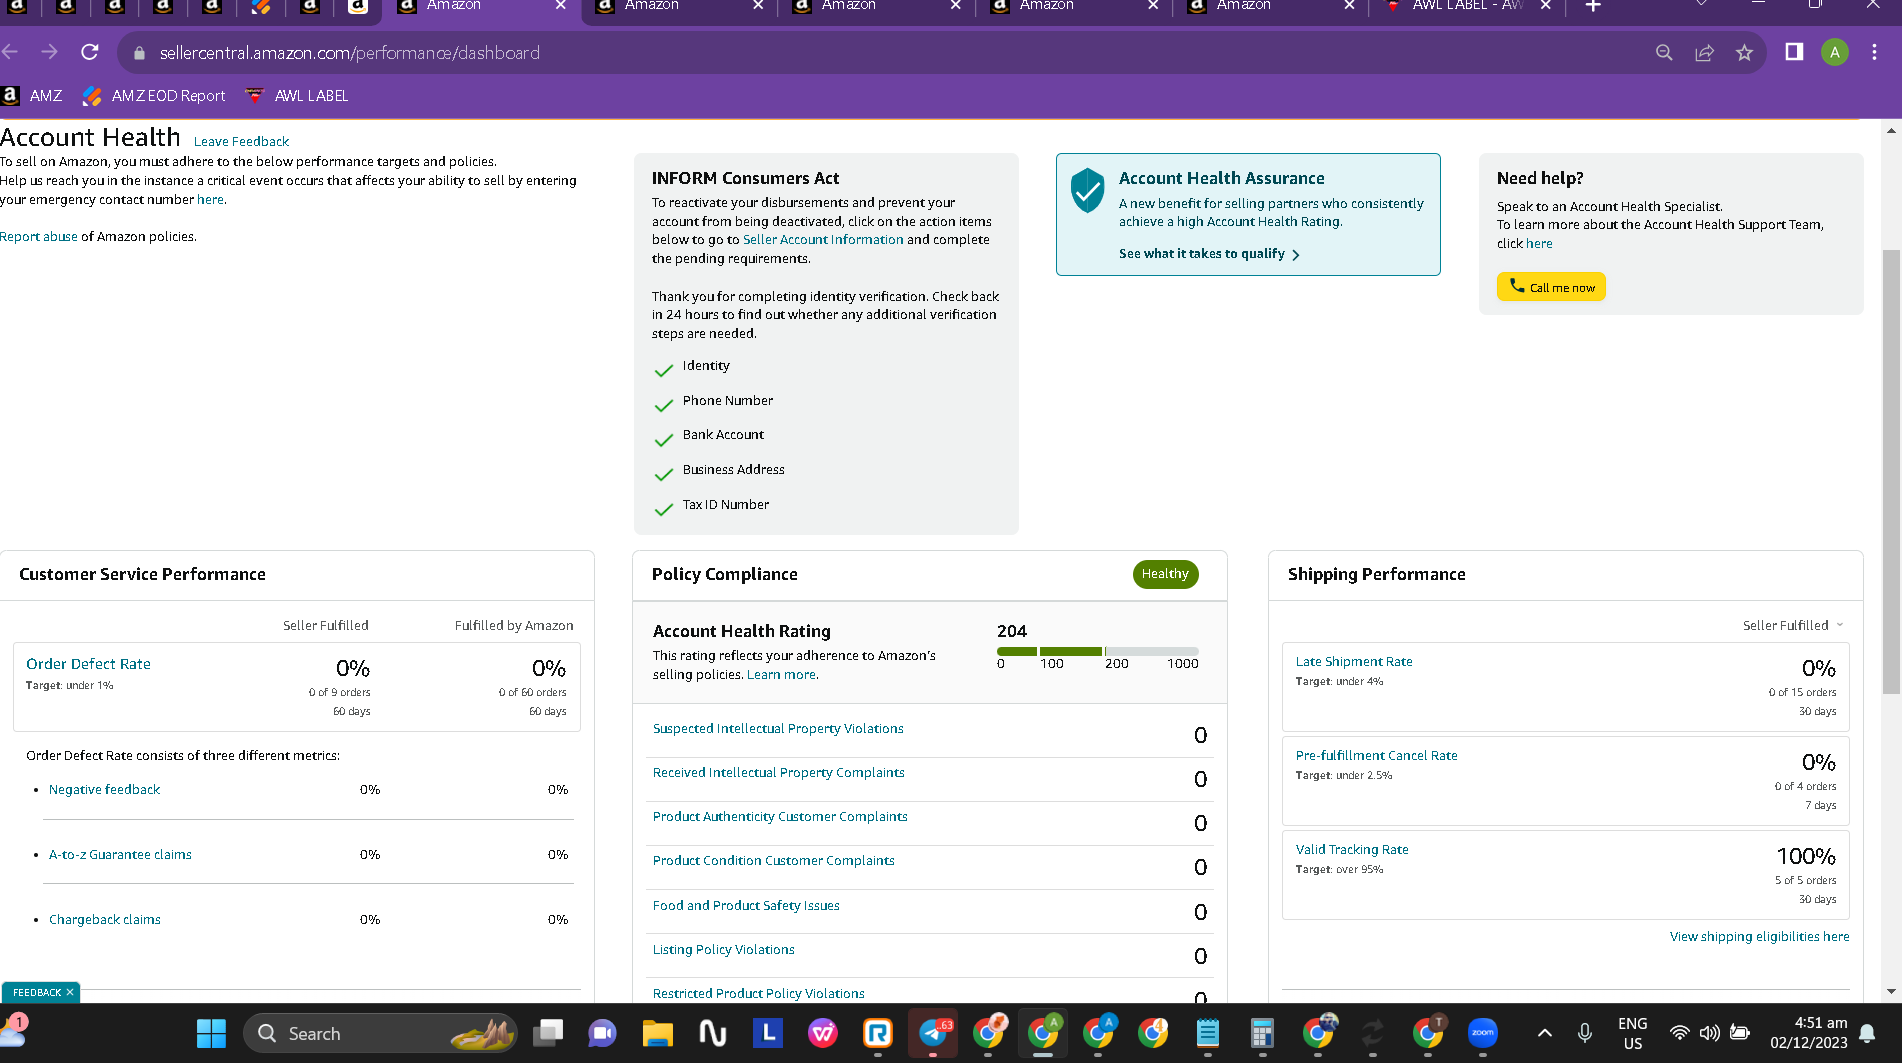Open the microphone tray icon

1584,1033
